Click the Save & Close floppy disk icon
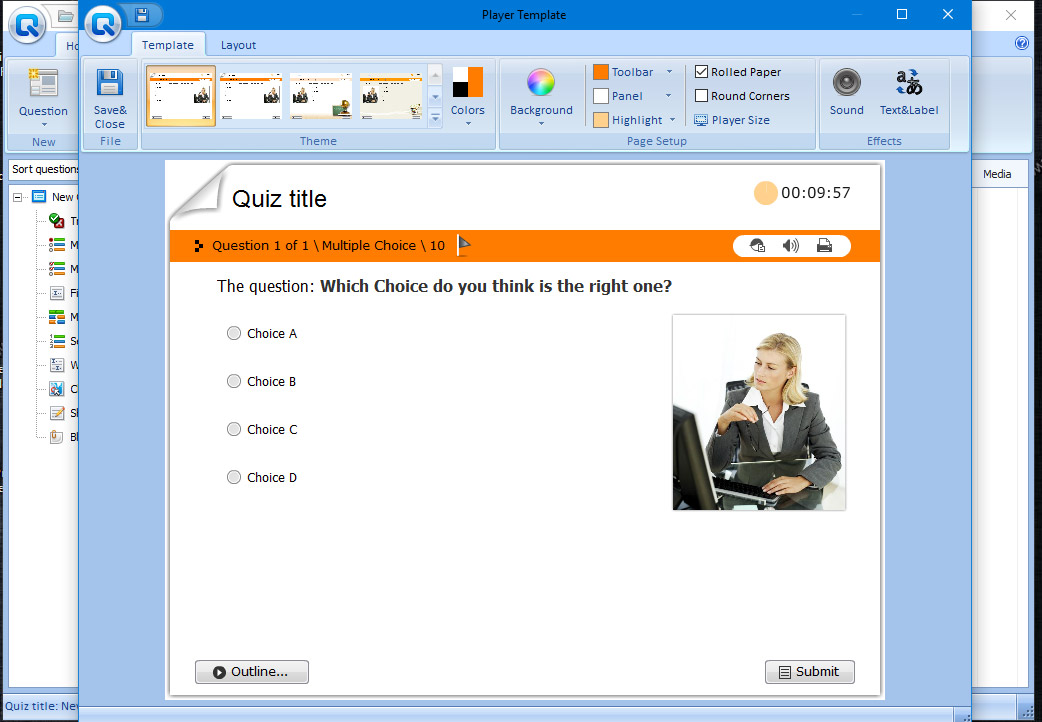The height and width of the screenshot is (722, 1042). point(110,83)
